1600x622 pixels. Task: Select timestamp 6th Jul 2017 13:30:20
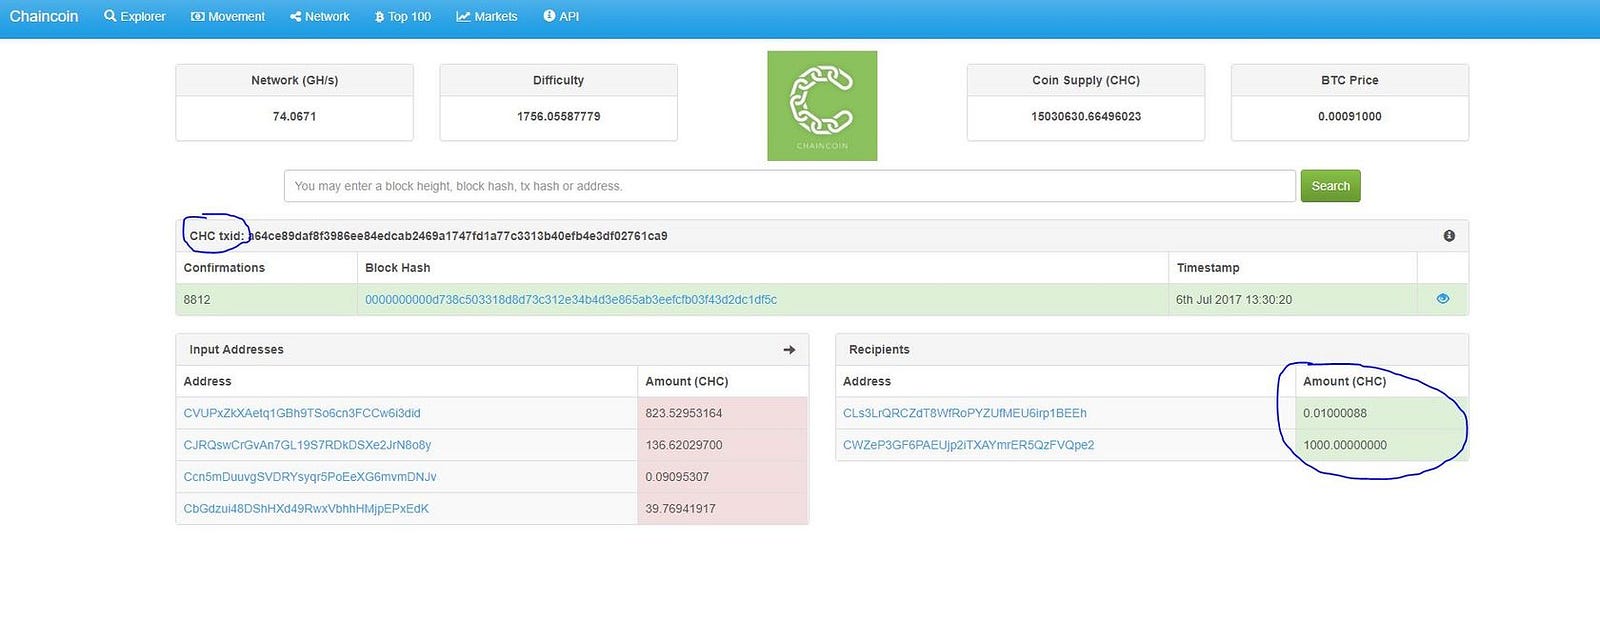tap(1234, 299)
